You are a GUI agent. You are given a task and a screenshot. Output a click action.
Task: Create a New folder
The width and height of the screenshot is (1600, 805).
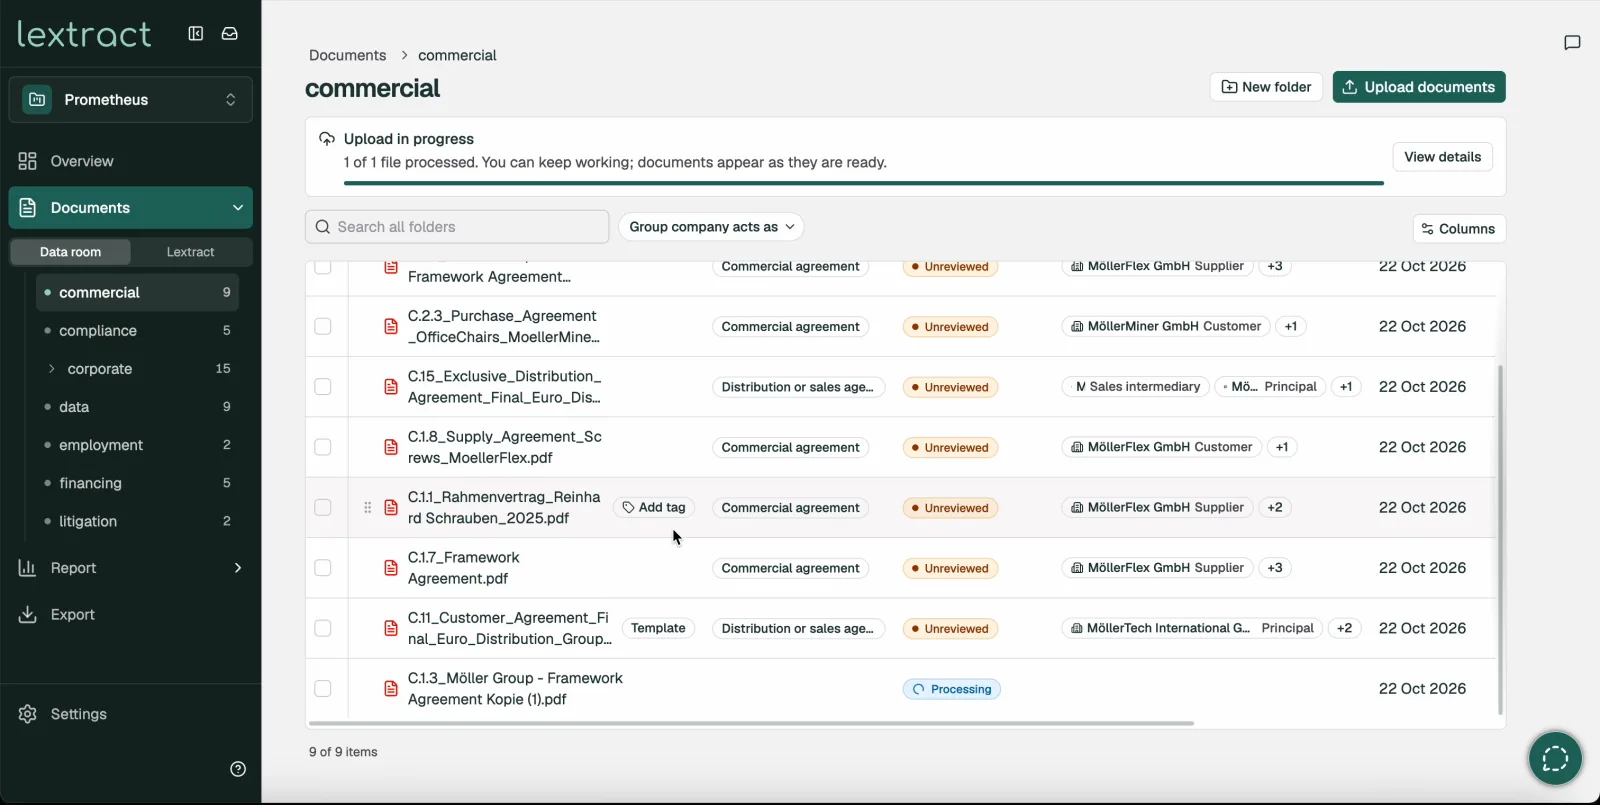point(1266,87)
